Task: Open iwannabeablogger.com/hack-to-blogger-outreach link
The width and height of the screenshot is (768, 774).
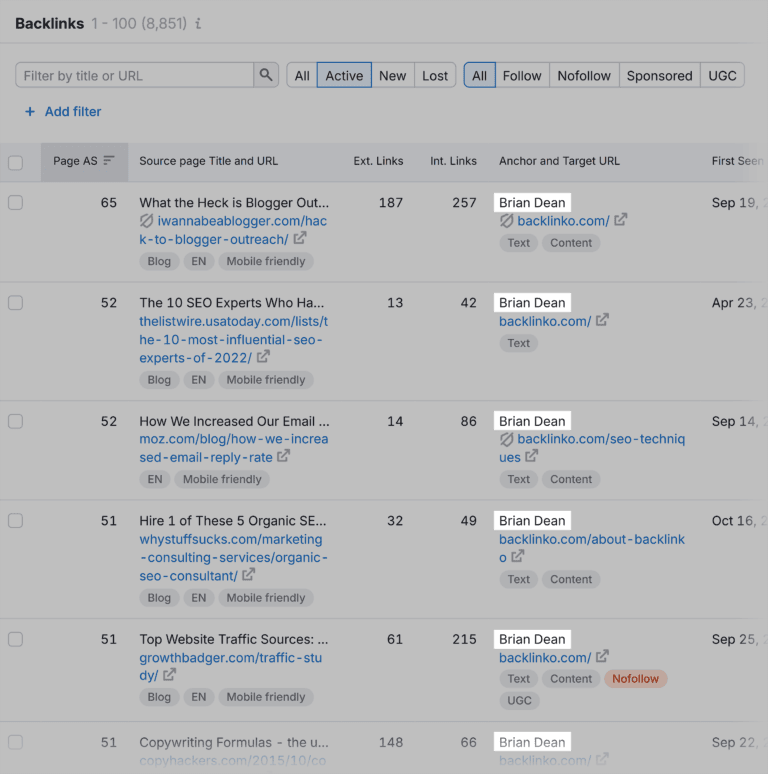Action: point(233,230)
